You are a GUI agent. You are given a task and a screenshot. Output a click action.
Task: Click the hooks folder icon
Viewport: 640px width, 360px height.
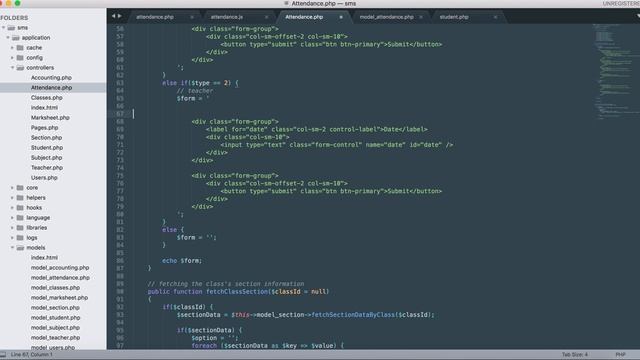(x=20, y=208)
